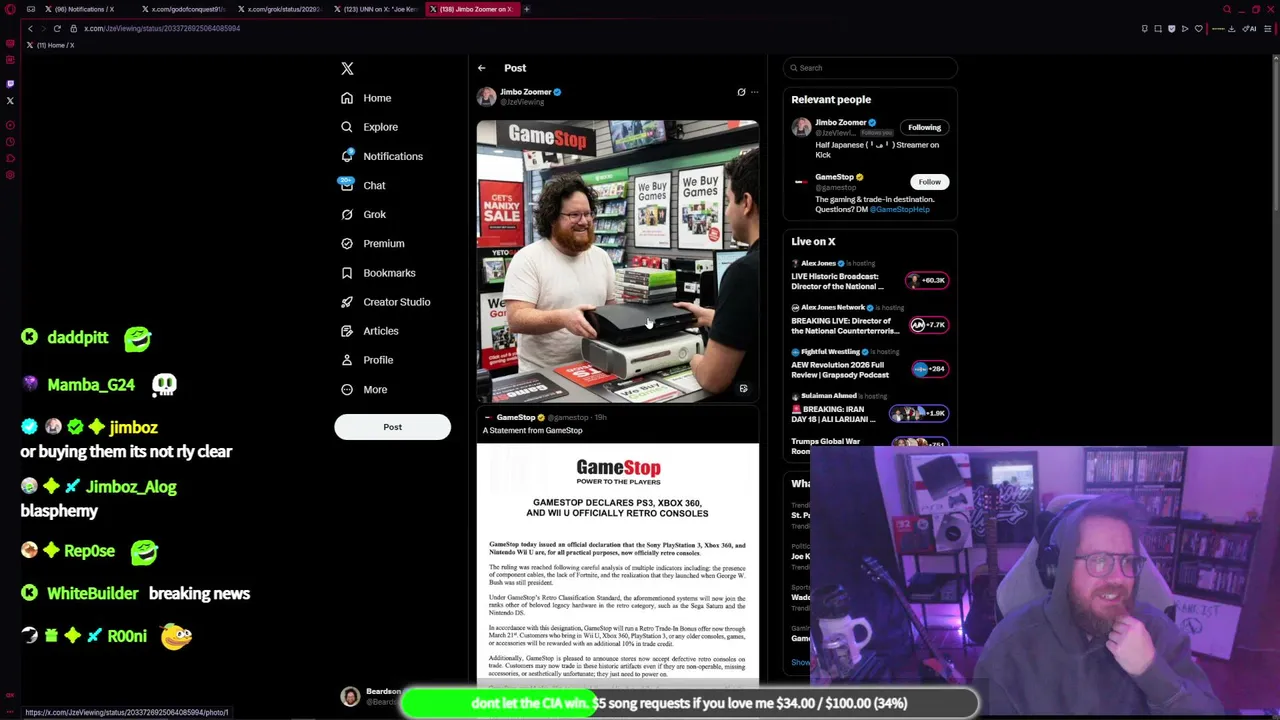Open AEW Revolution 2026 Full Review broadcast
This screenshot has width=1280, height=720.
(840, 370)
